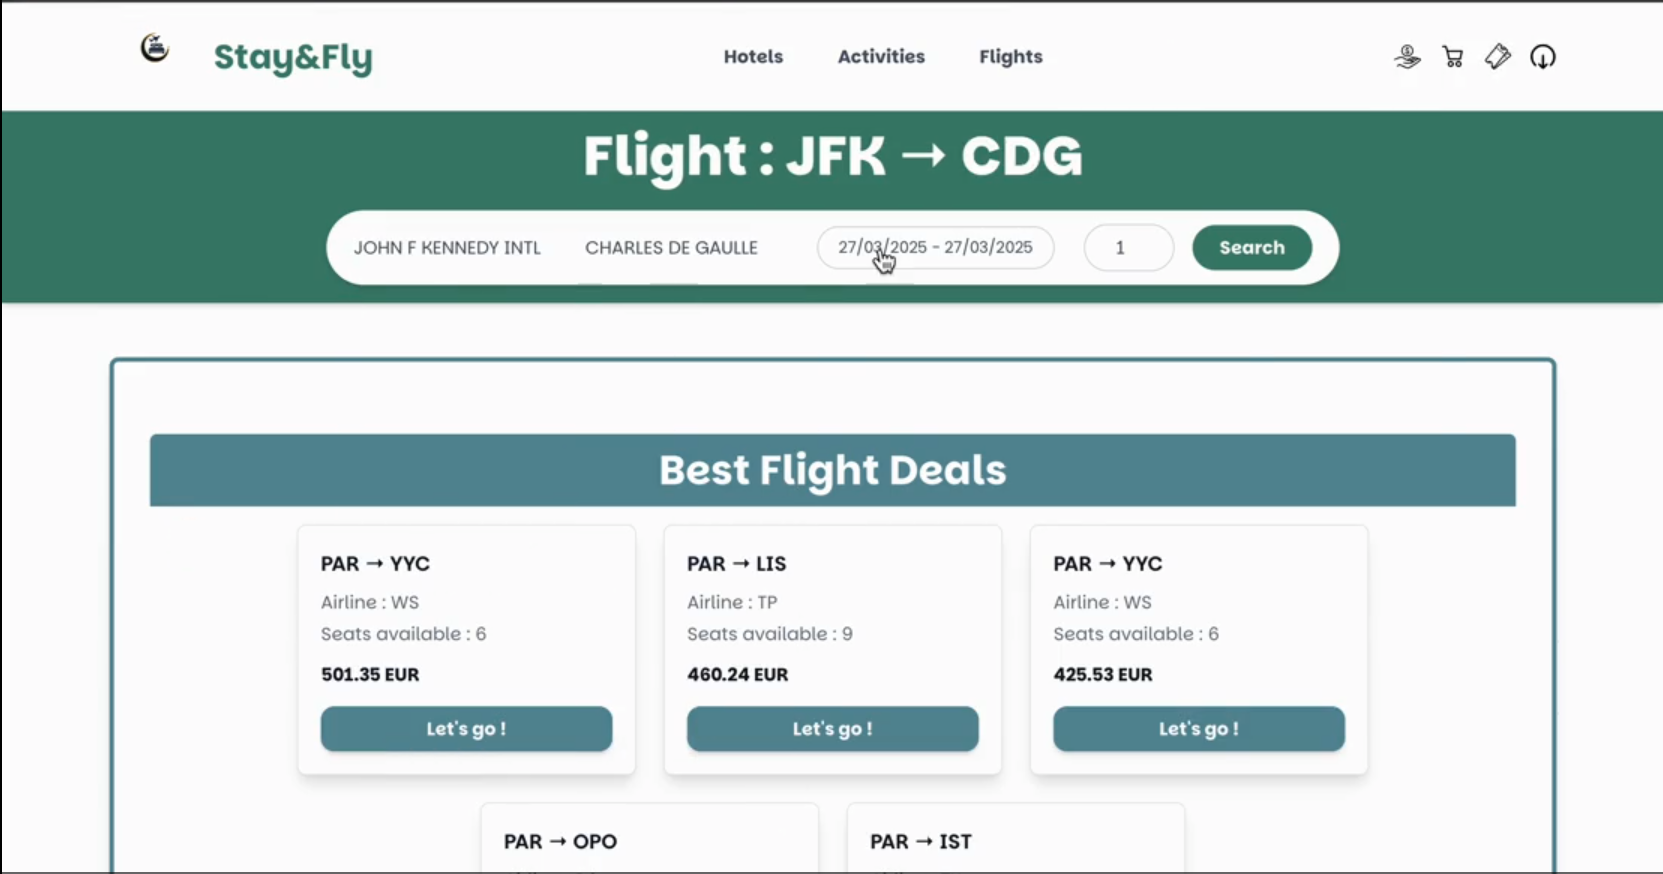Go to the Flights menu item
Image resolution: width=1663 pixels, height=874 pixels.
coord(1011,57)
